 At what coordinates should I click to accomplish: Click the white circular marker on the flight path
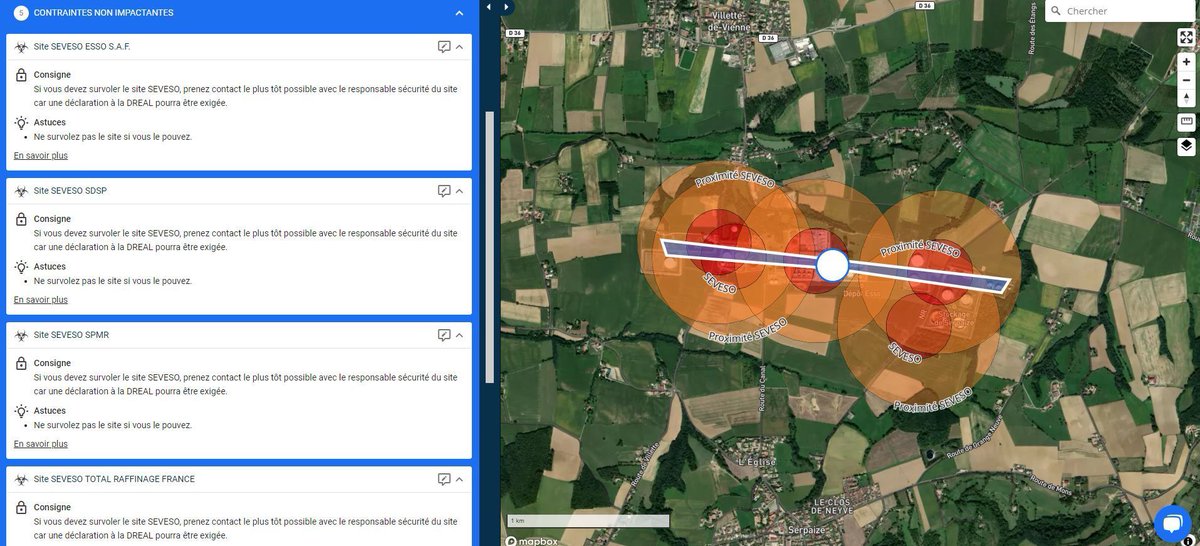click(832, 265)
